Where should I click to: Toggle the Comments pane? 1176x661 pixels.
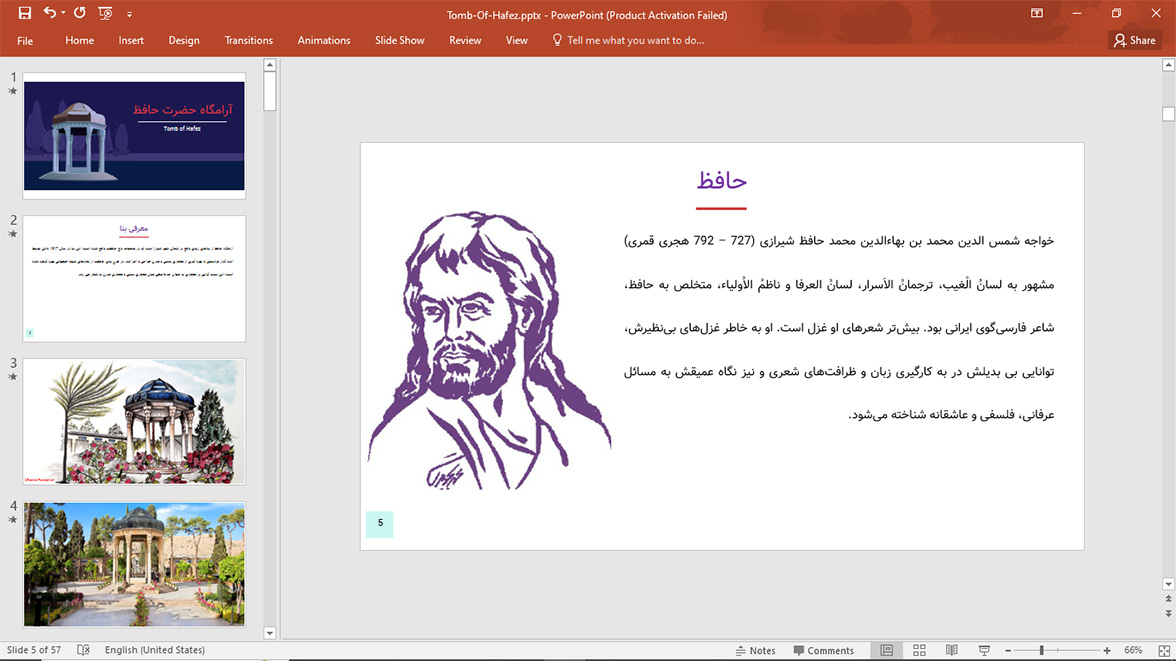click(824, 650)
